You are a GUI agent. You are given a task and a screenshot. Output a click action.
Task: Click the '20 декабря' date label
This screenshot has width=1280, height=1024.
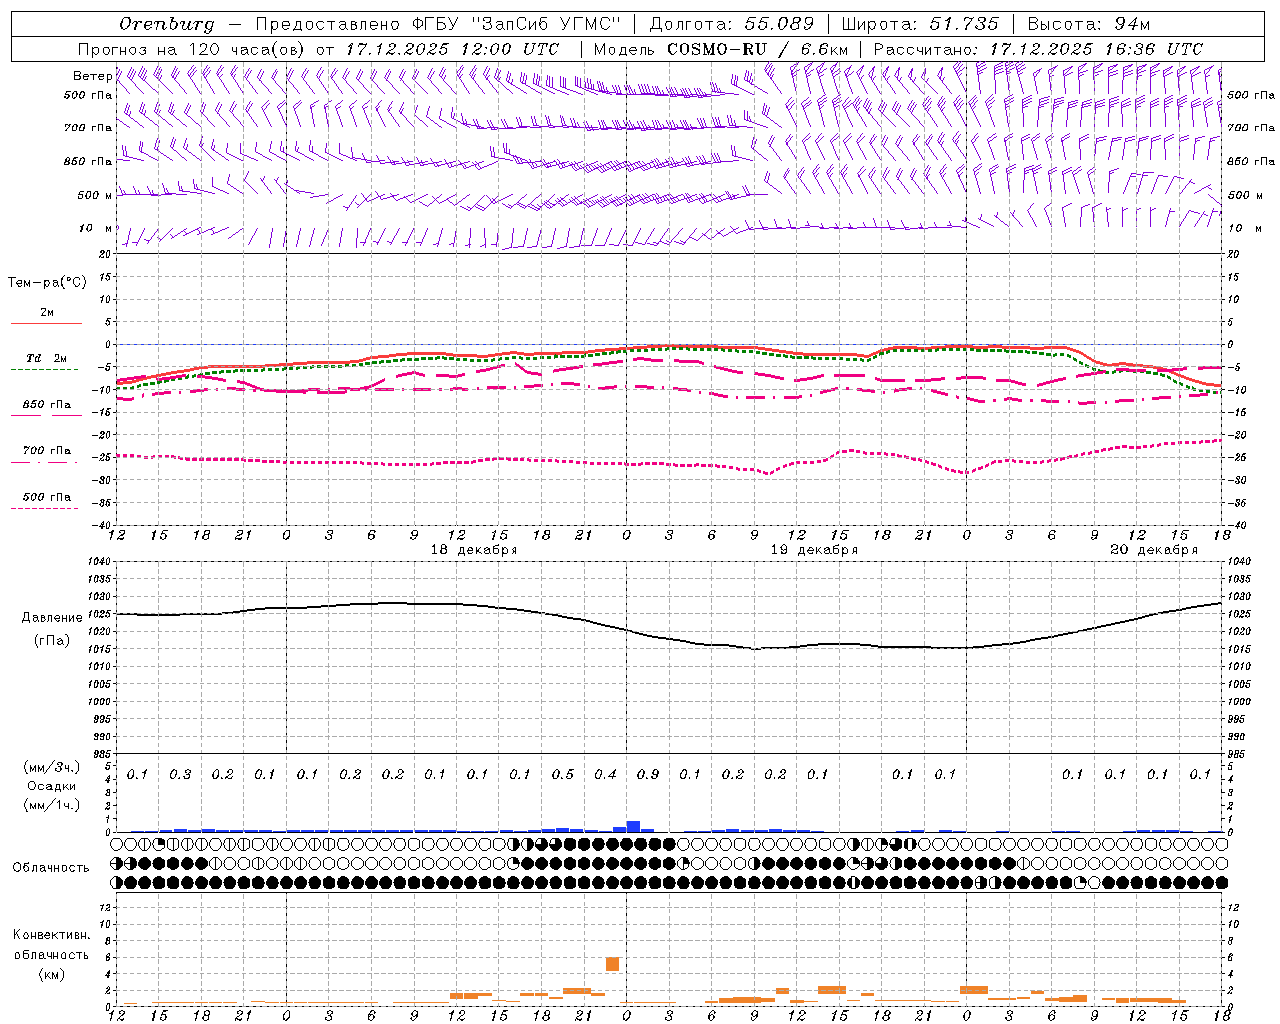pos(1154,550)
